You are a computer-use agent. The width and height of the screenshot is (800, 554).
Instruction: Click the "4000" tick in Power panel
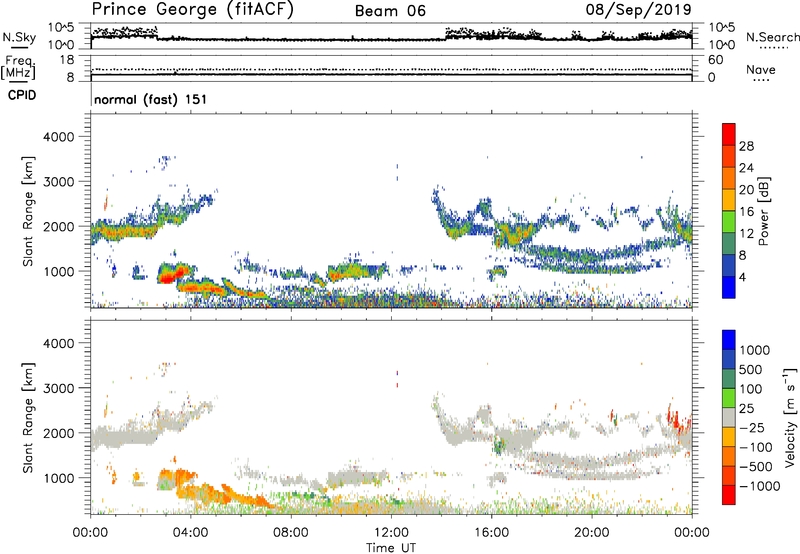(x=59, y=137)
